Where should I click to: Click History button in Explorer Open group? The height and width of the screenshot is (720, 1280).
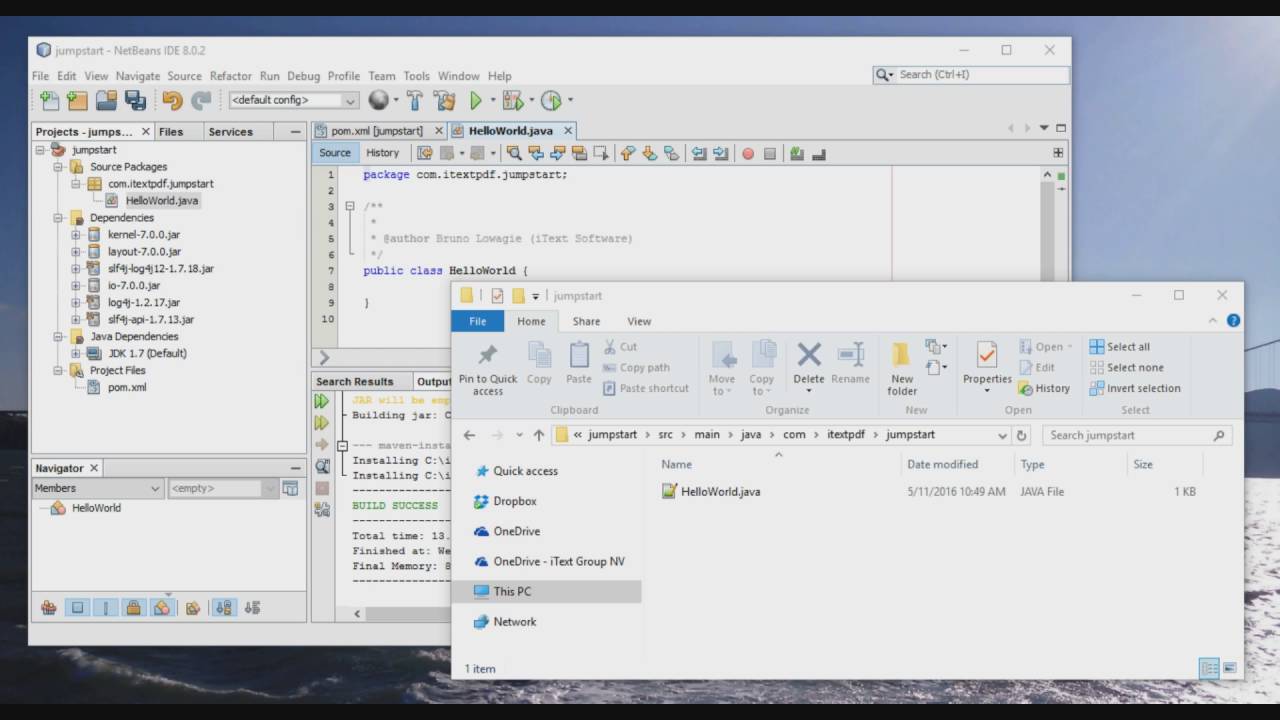pos(1044,388)
